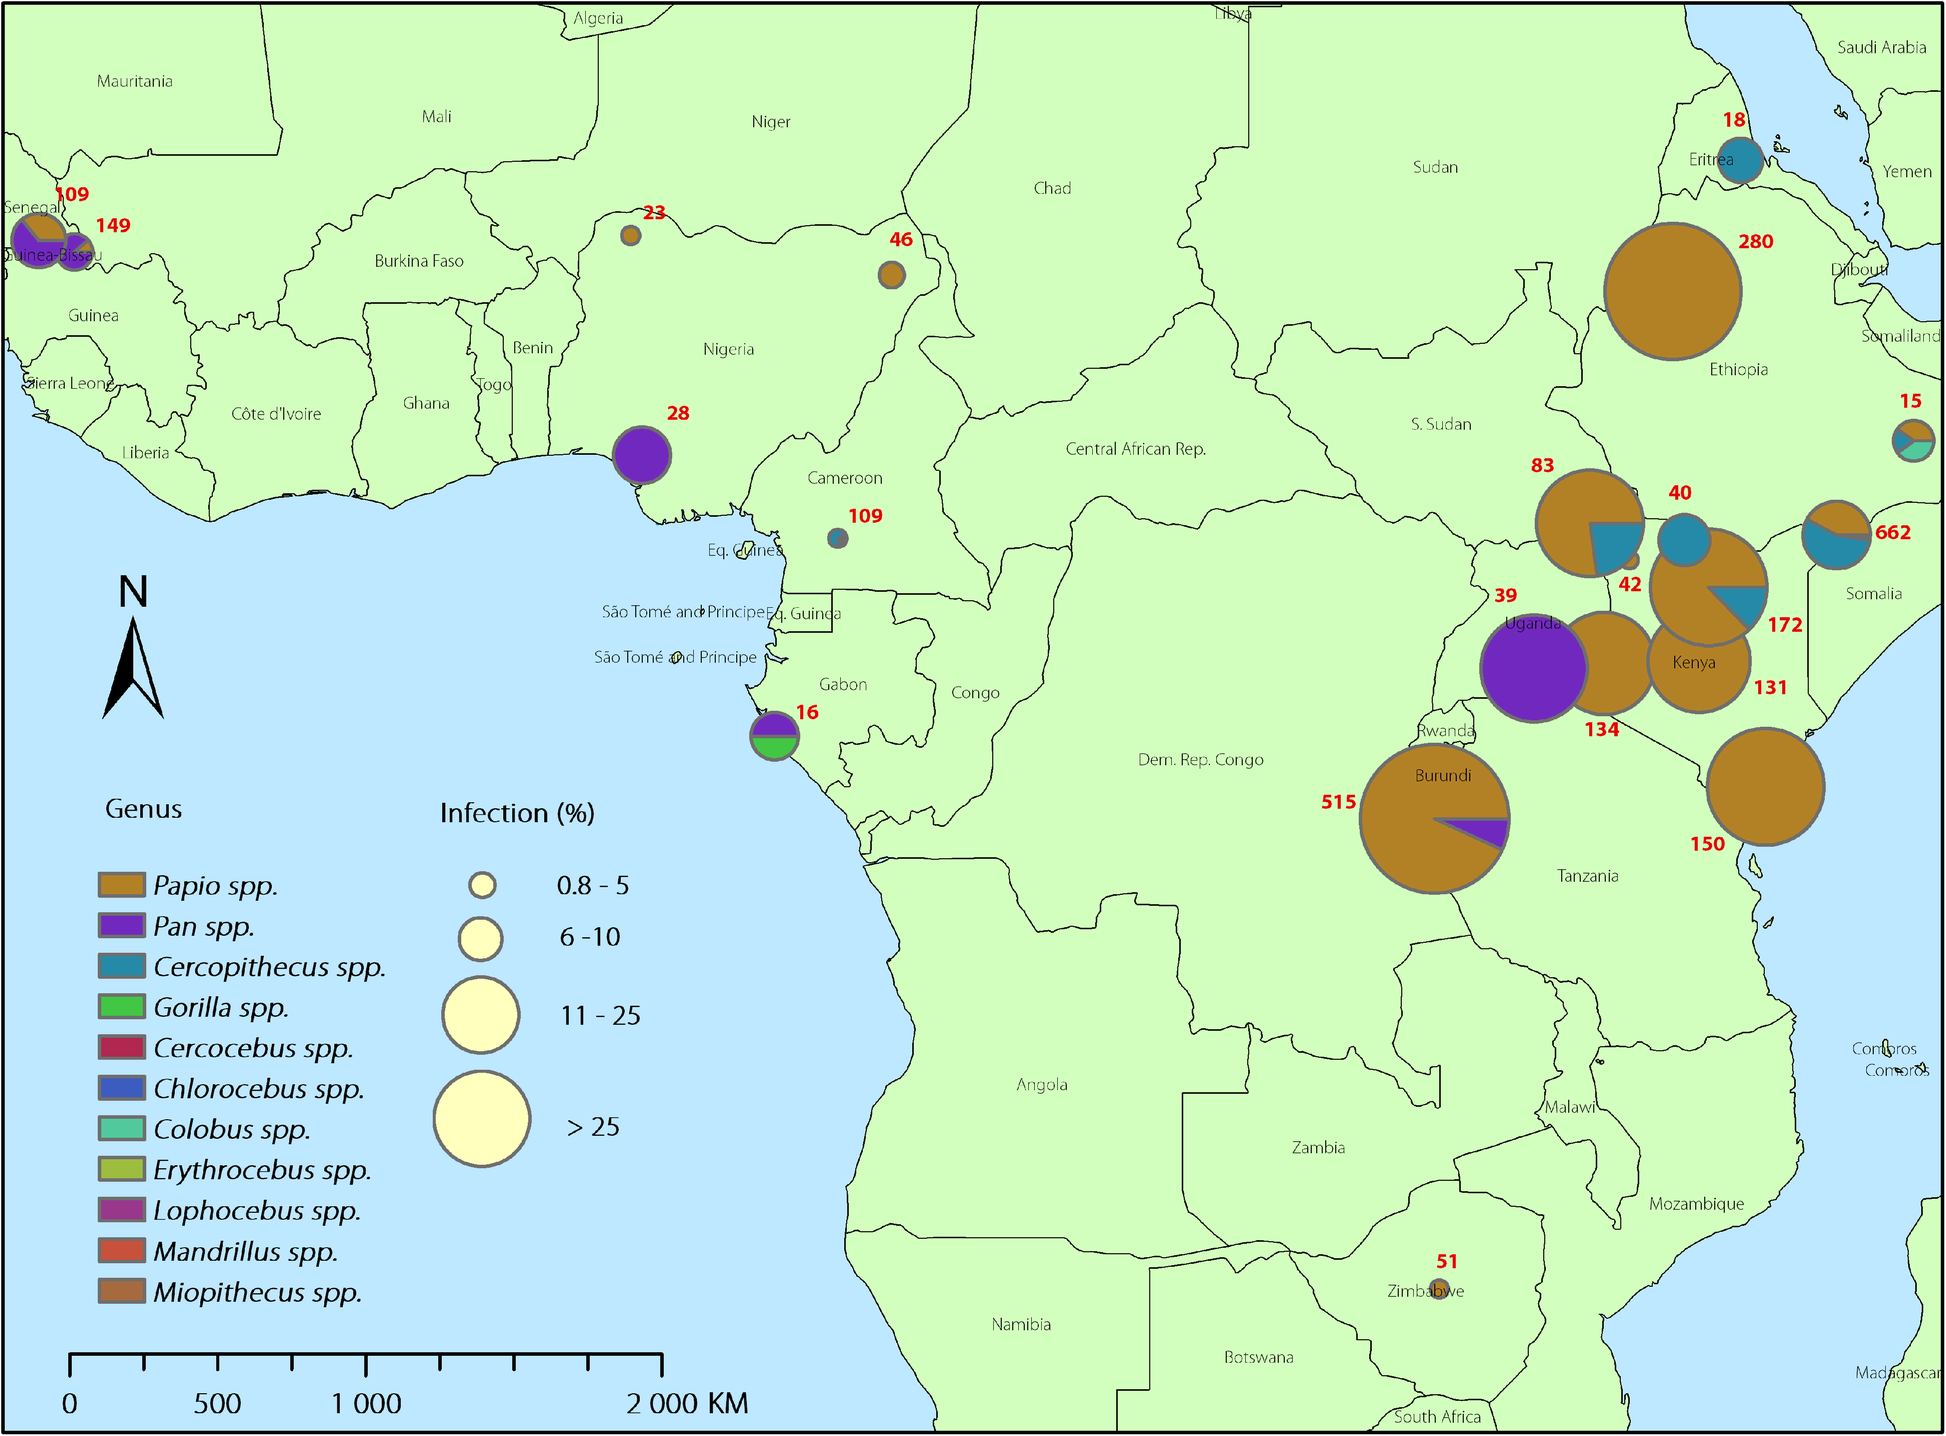Click the Niger country label
1946x1436 pixels.
(x=771, y=122)
